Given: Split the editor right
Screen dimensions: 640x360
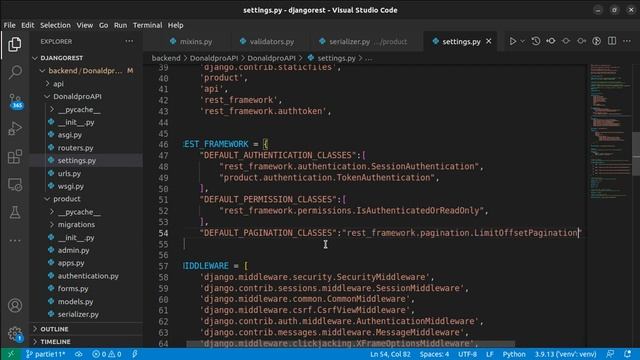Looking at the screenshot, I should pyautogui.click(x=612, y=41).
